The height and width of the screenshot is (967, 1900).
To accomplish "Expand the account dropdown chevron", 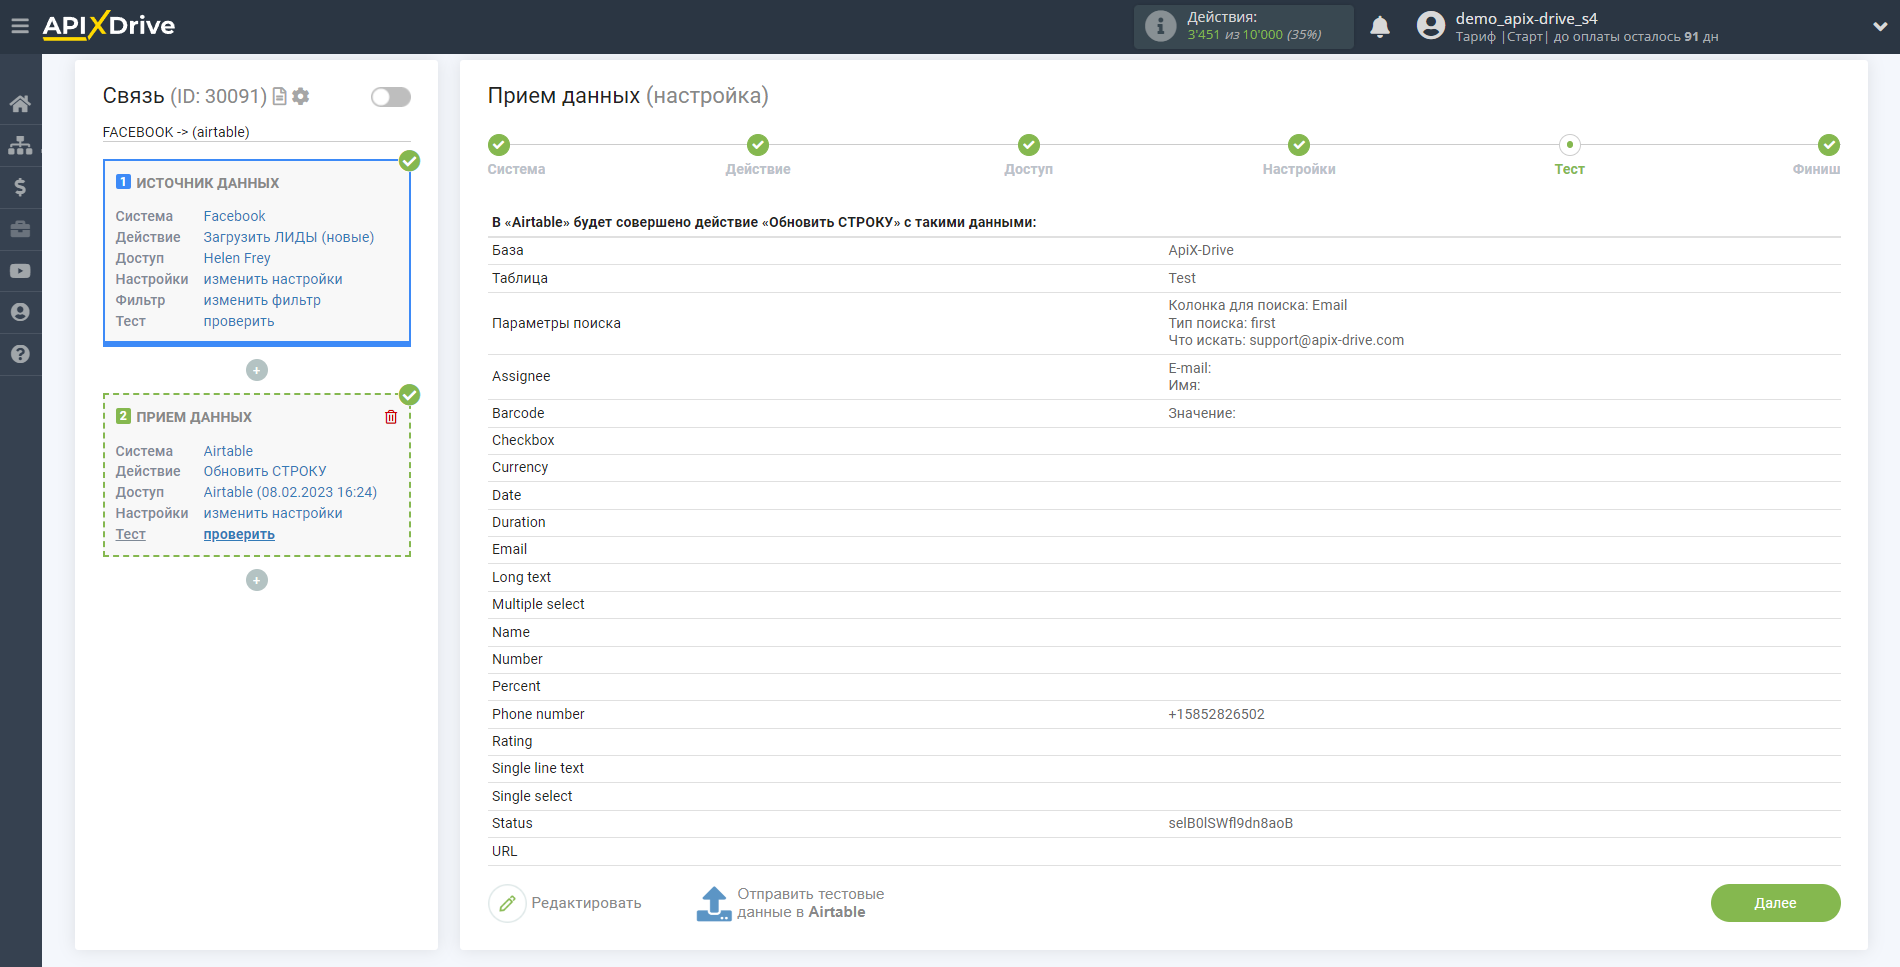I will tap(1880, 27).
